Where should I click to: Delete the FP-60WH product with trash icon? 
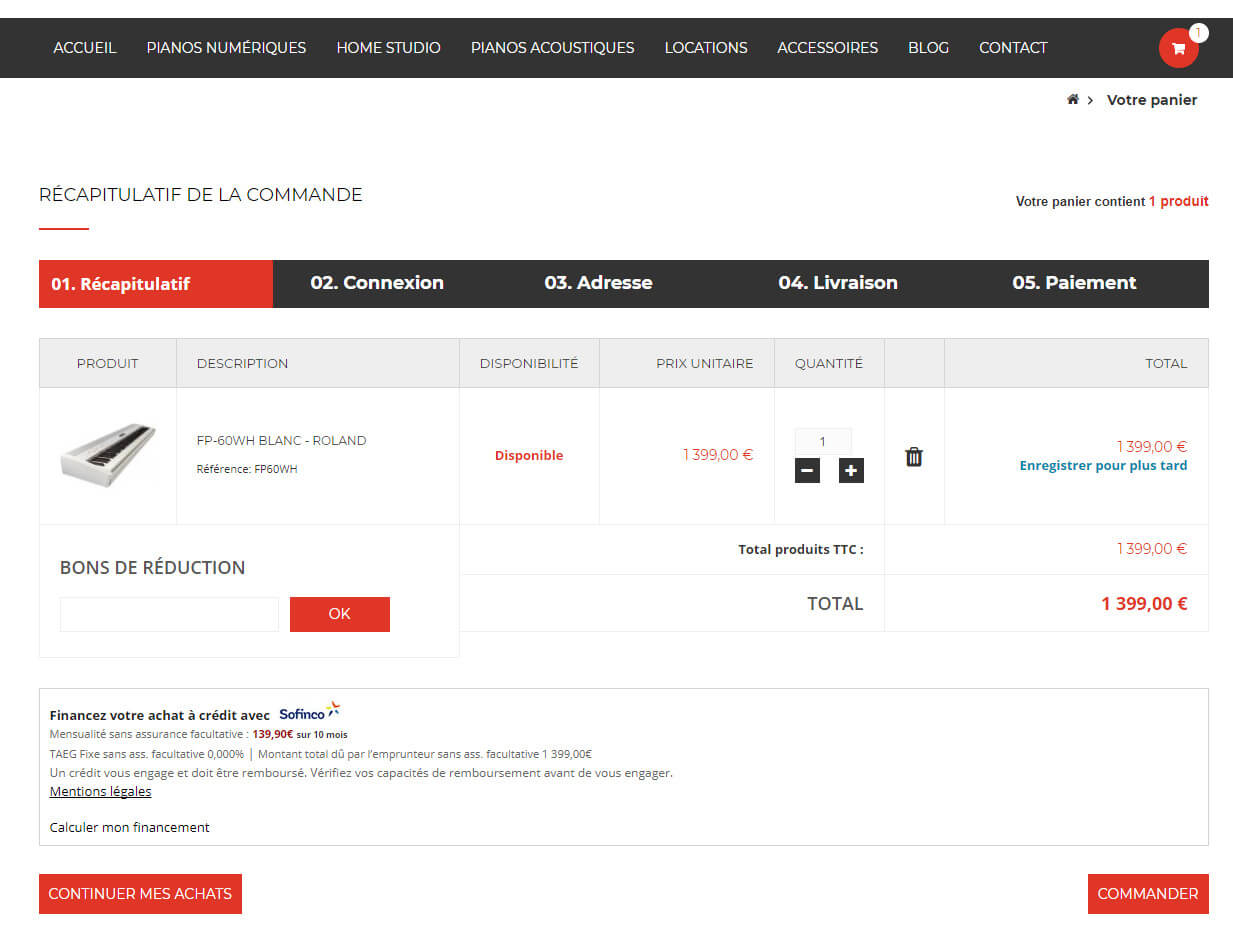(x=914, y=457)
